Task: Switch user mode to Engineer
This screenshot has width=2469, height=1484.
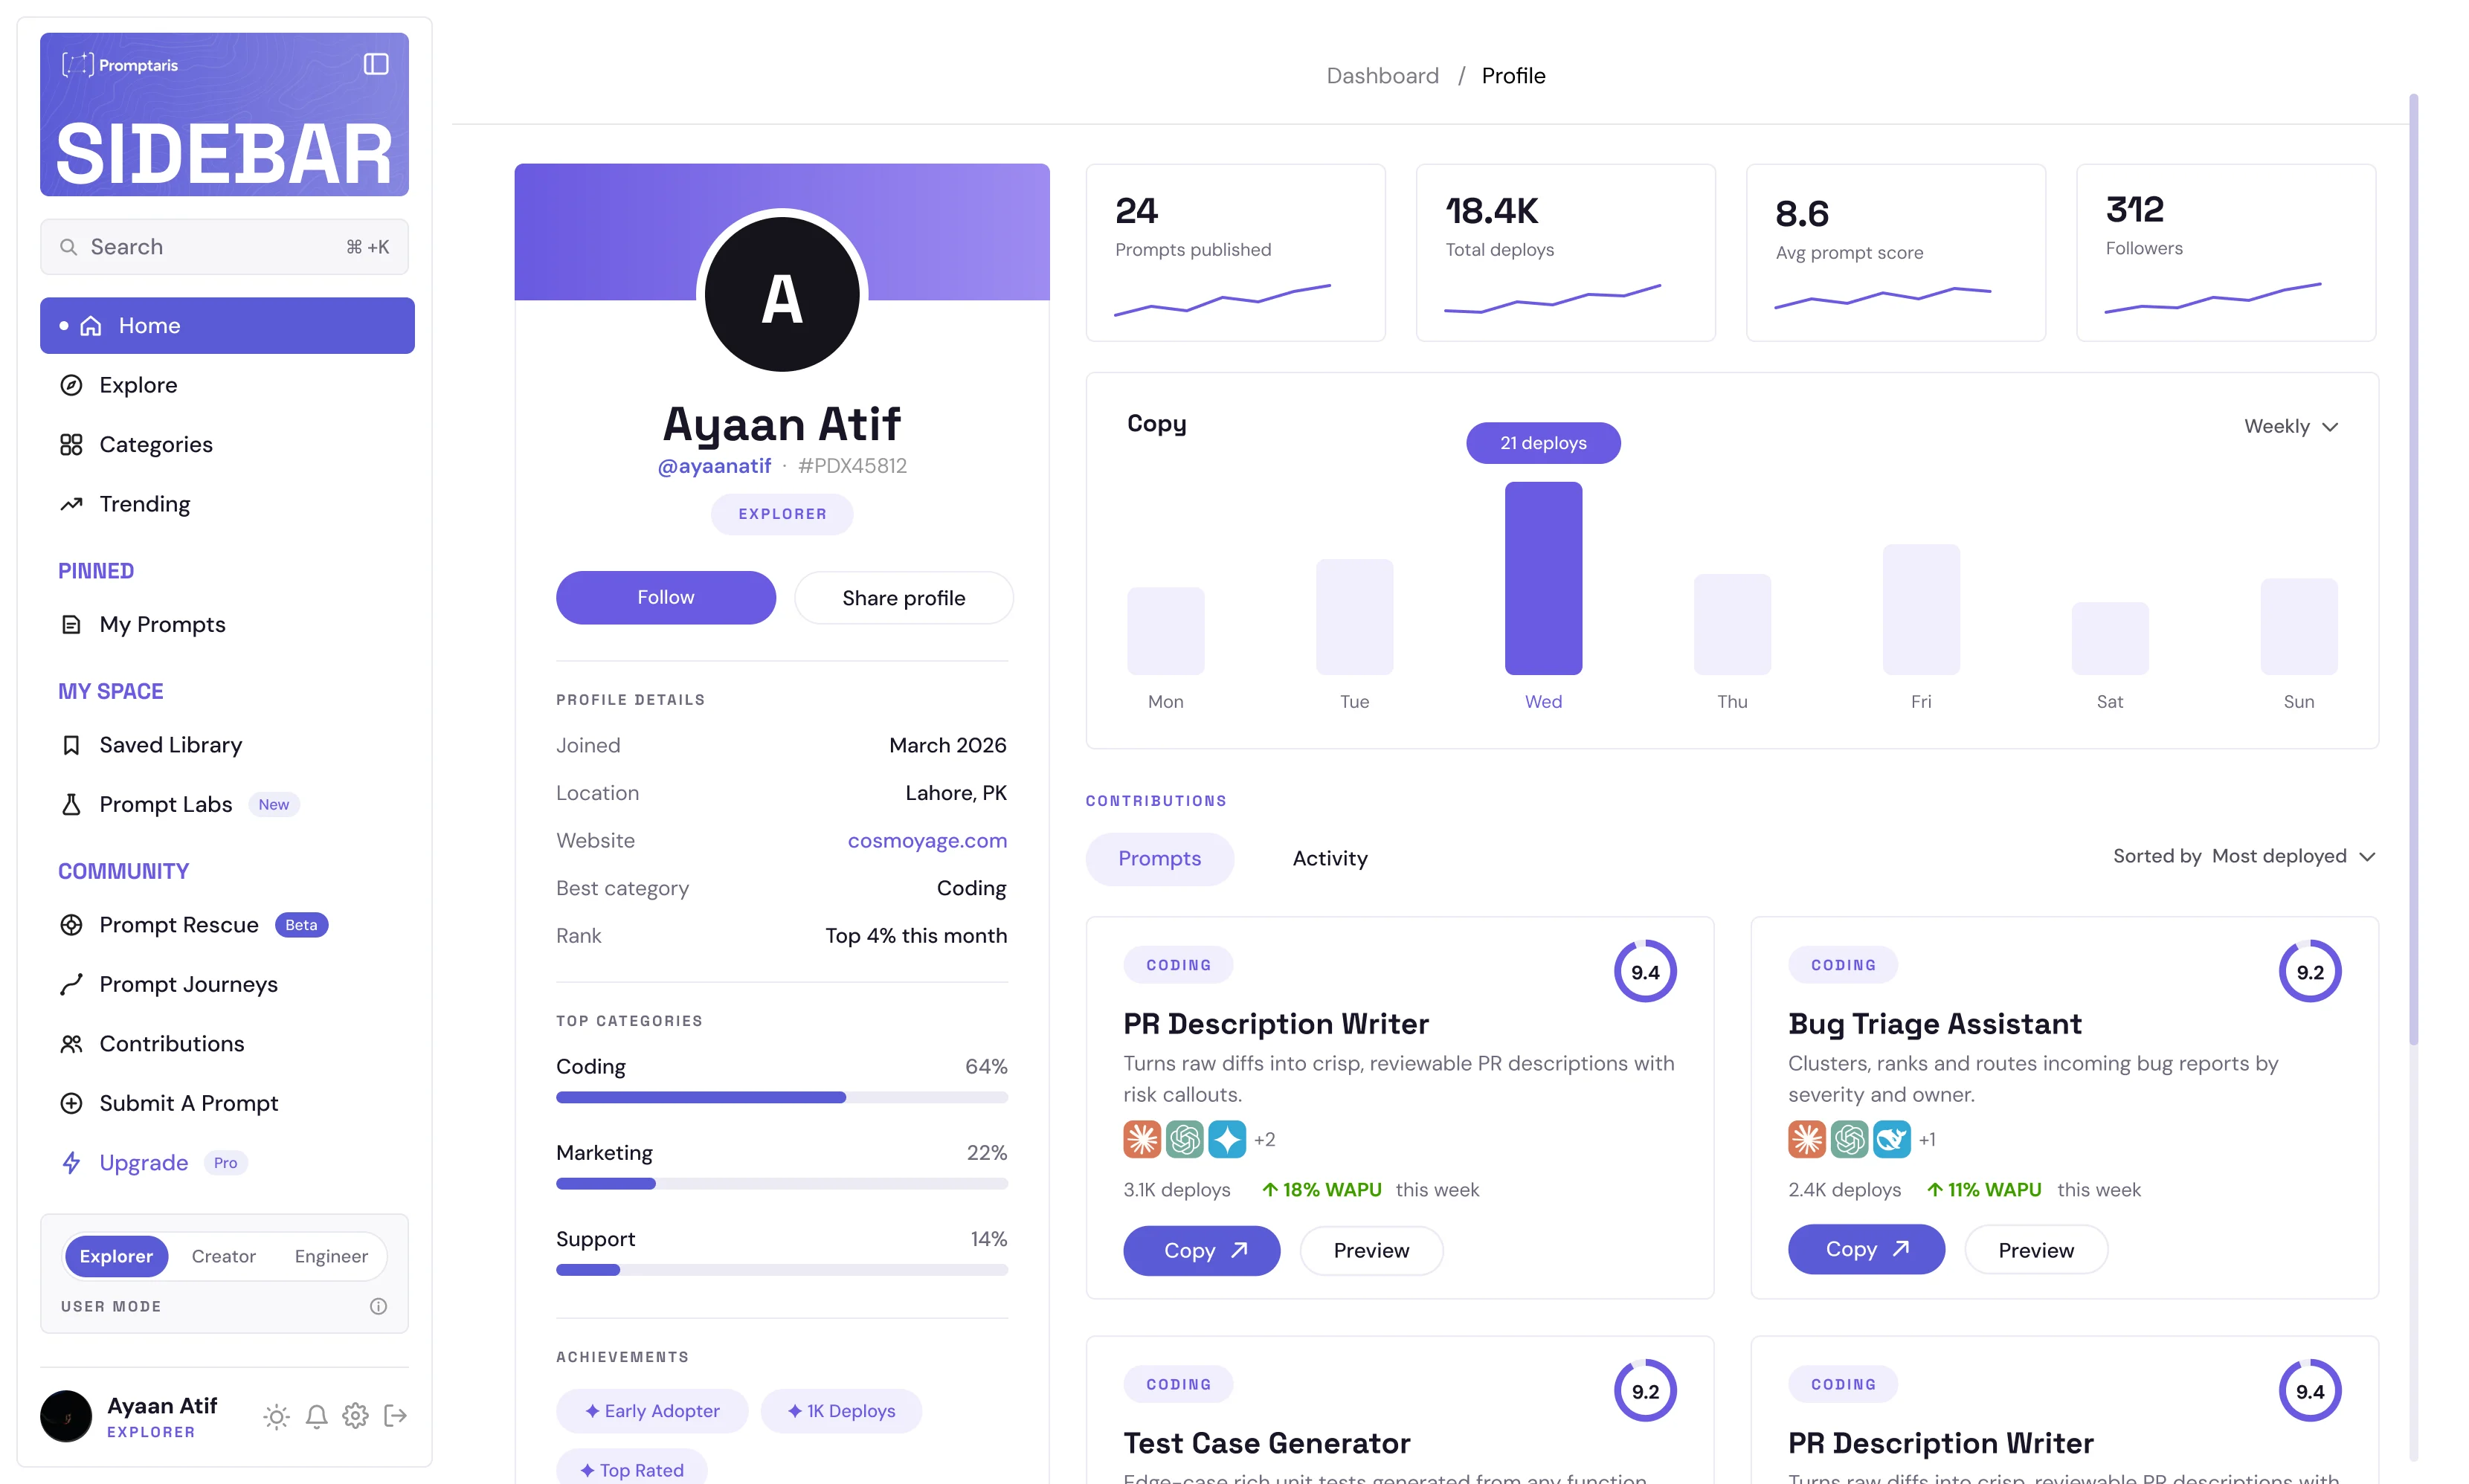Action: [x=331, y=1256]
